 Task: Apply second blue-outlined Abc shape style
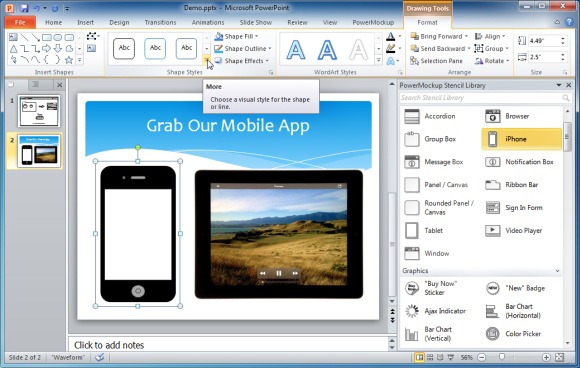click(155, 48)
